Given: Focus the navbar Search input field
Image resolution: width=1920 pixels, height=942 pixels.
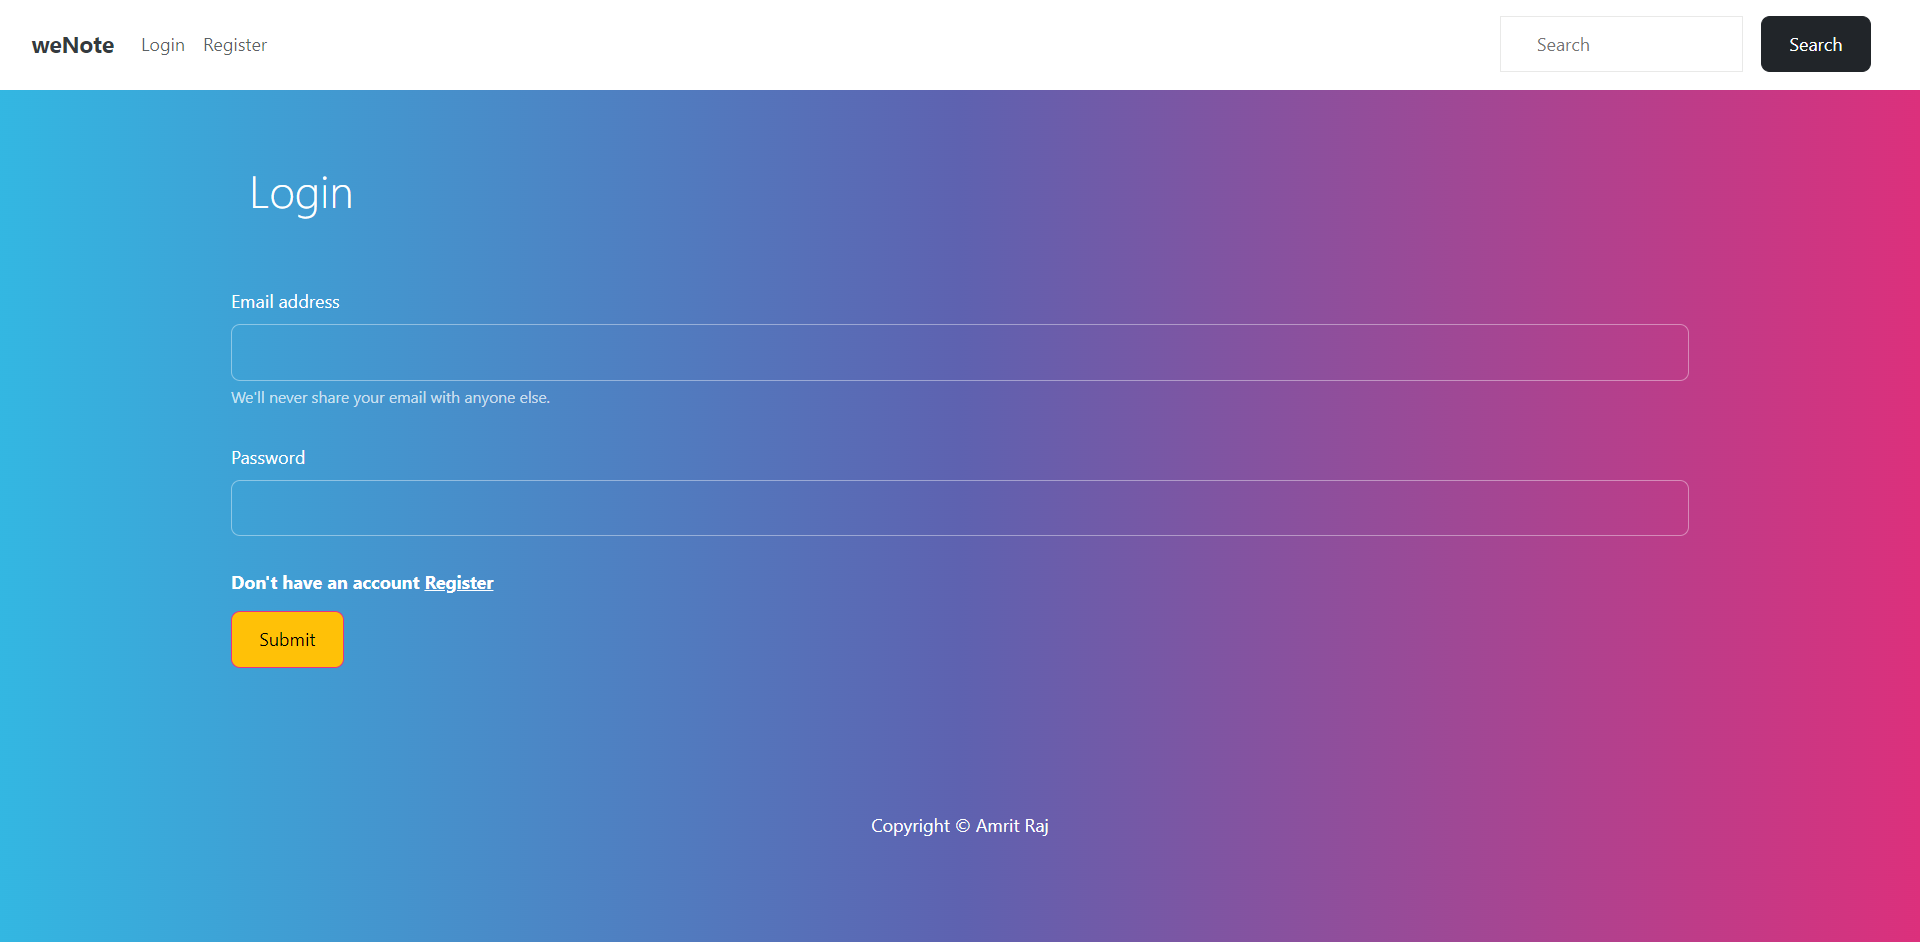Looking at the screenshot, I should coord(1621,44).
